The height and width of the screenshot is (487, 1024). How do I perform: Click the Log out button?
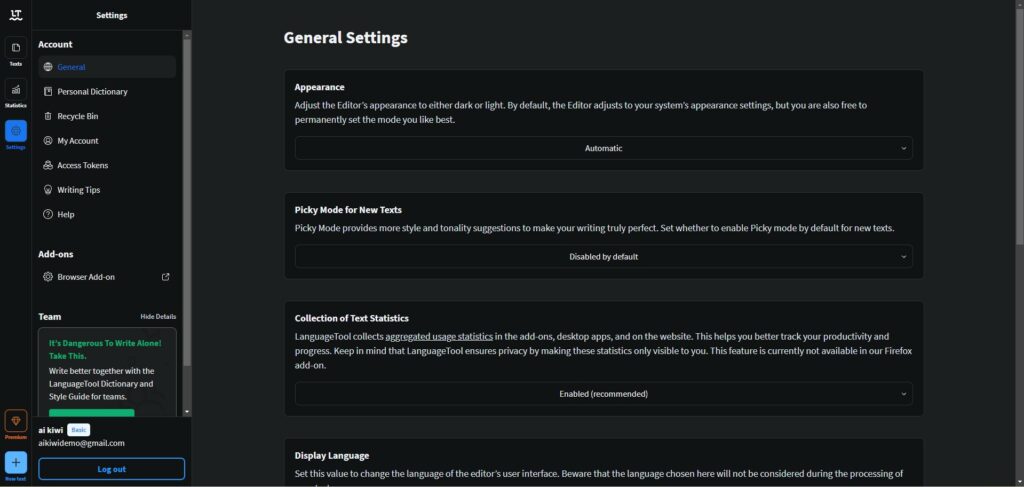pyautogui.click(x=112, y=469)
